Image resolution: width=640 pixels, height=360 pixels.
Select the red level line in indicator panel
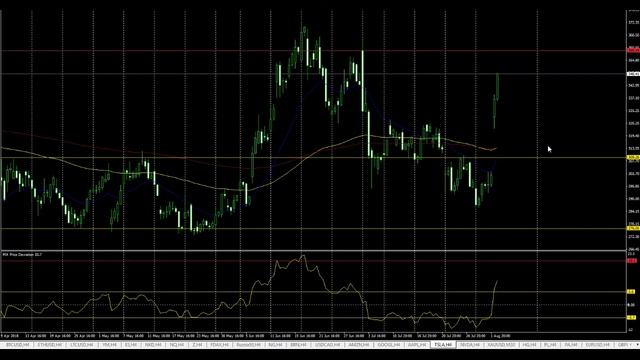313,260
